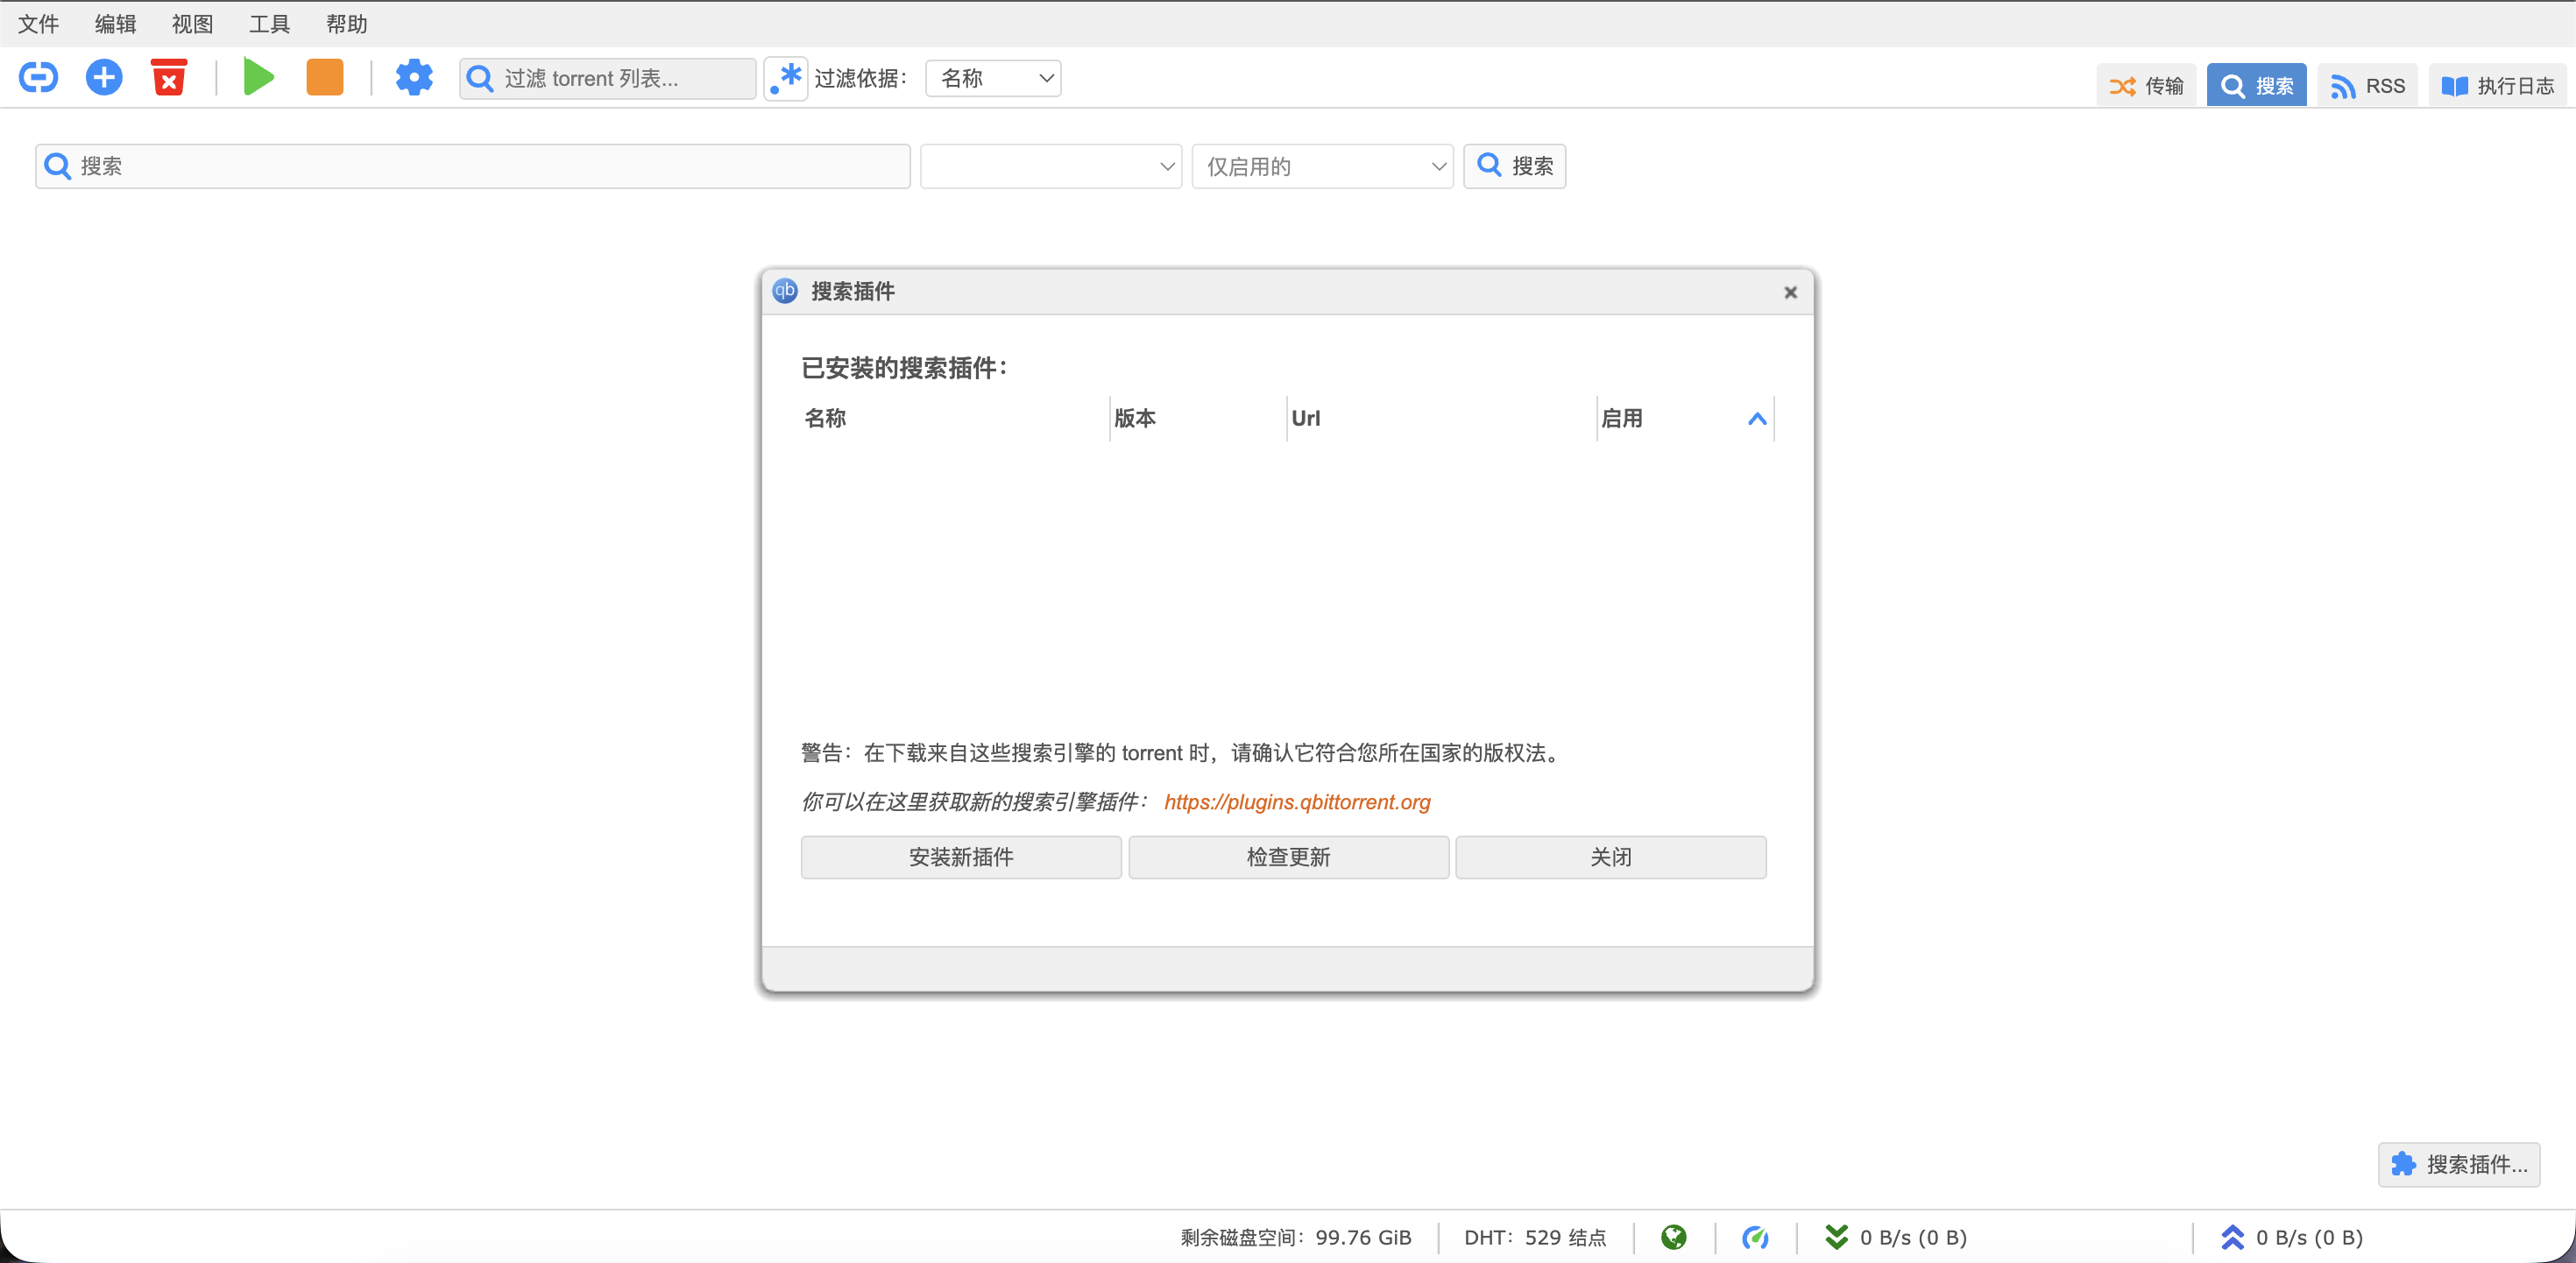The height and width of the screenshot is (1263, 2576).
Task: Click the alternative speed limits gauge icon
Action: tap(1757, 1237)
